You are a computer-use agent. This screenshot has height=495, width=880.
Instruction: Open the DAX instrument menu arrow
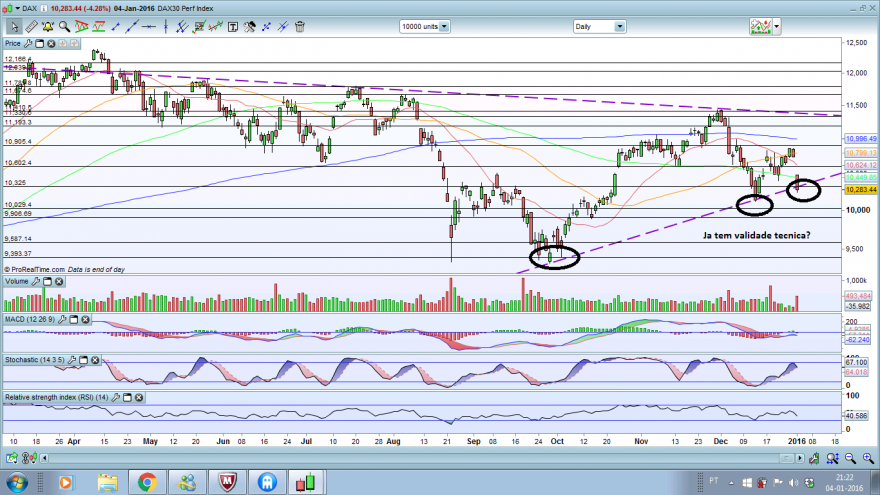(17, 8)
